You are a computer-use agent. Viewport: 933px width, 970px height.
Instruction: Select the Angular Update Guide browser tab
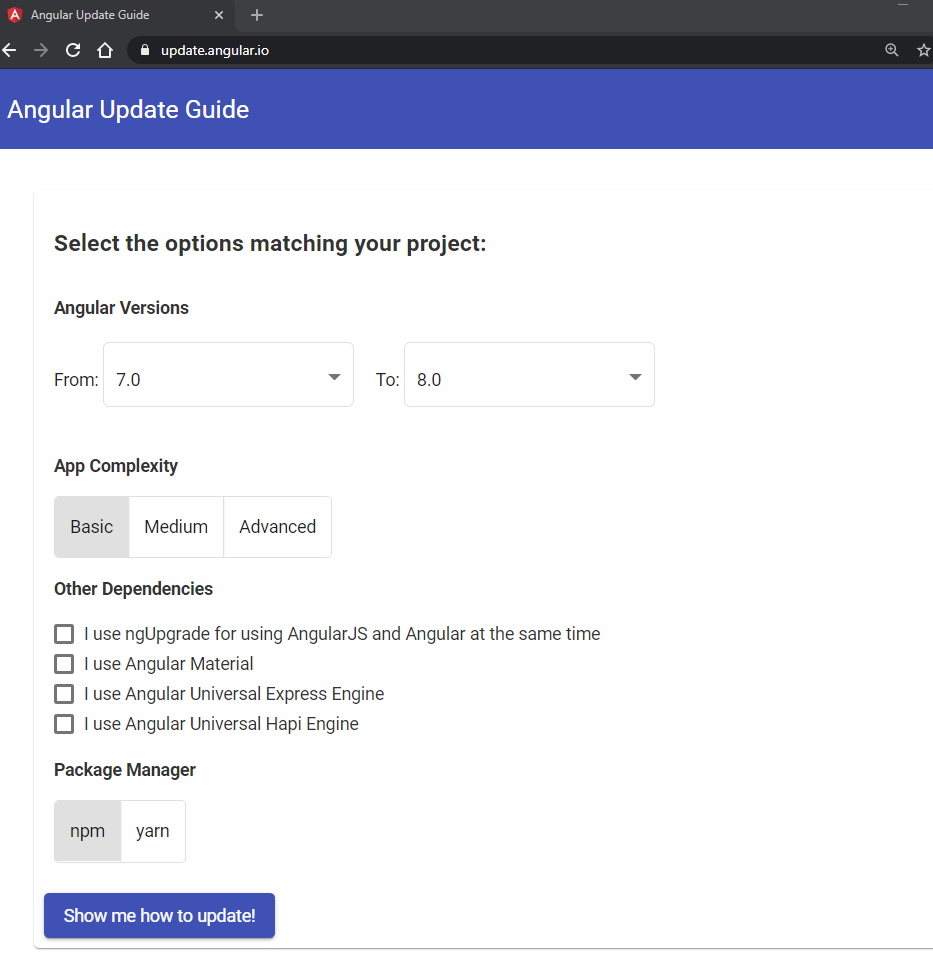pos(118,15)
